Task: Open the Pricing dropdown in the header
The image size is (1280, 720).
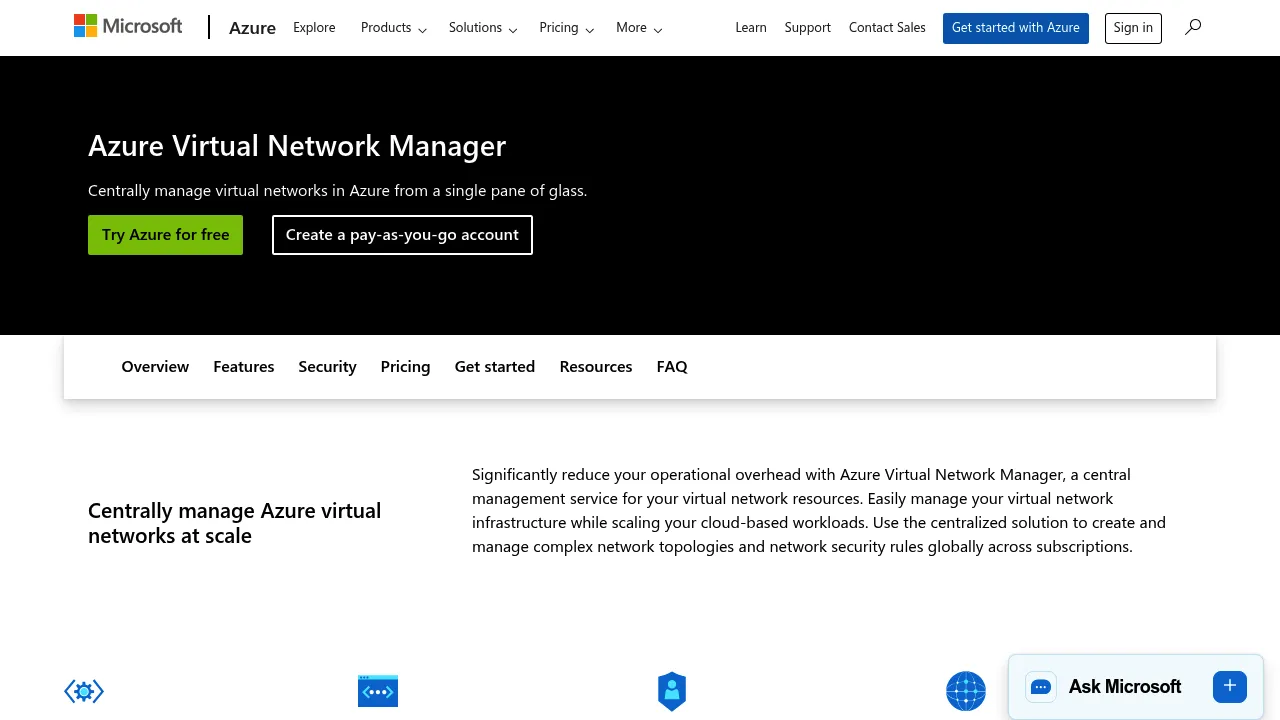Action: click(x=566, y=28)
